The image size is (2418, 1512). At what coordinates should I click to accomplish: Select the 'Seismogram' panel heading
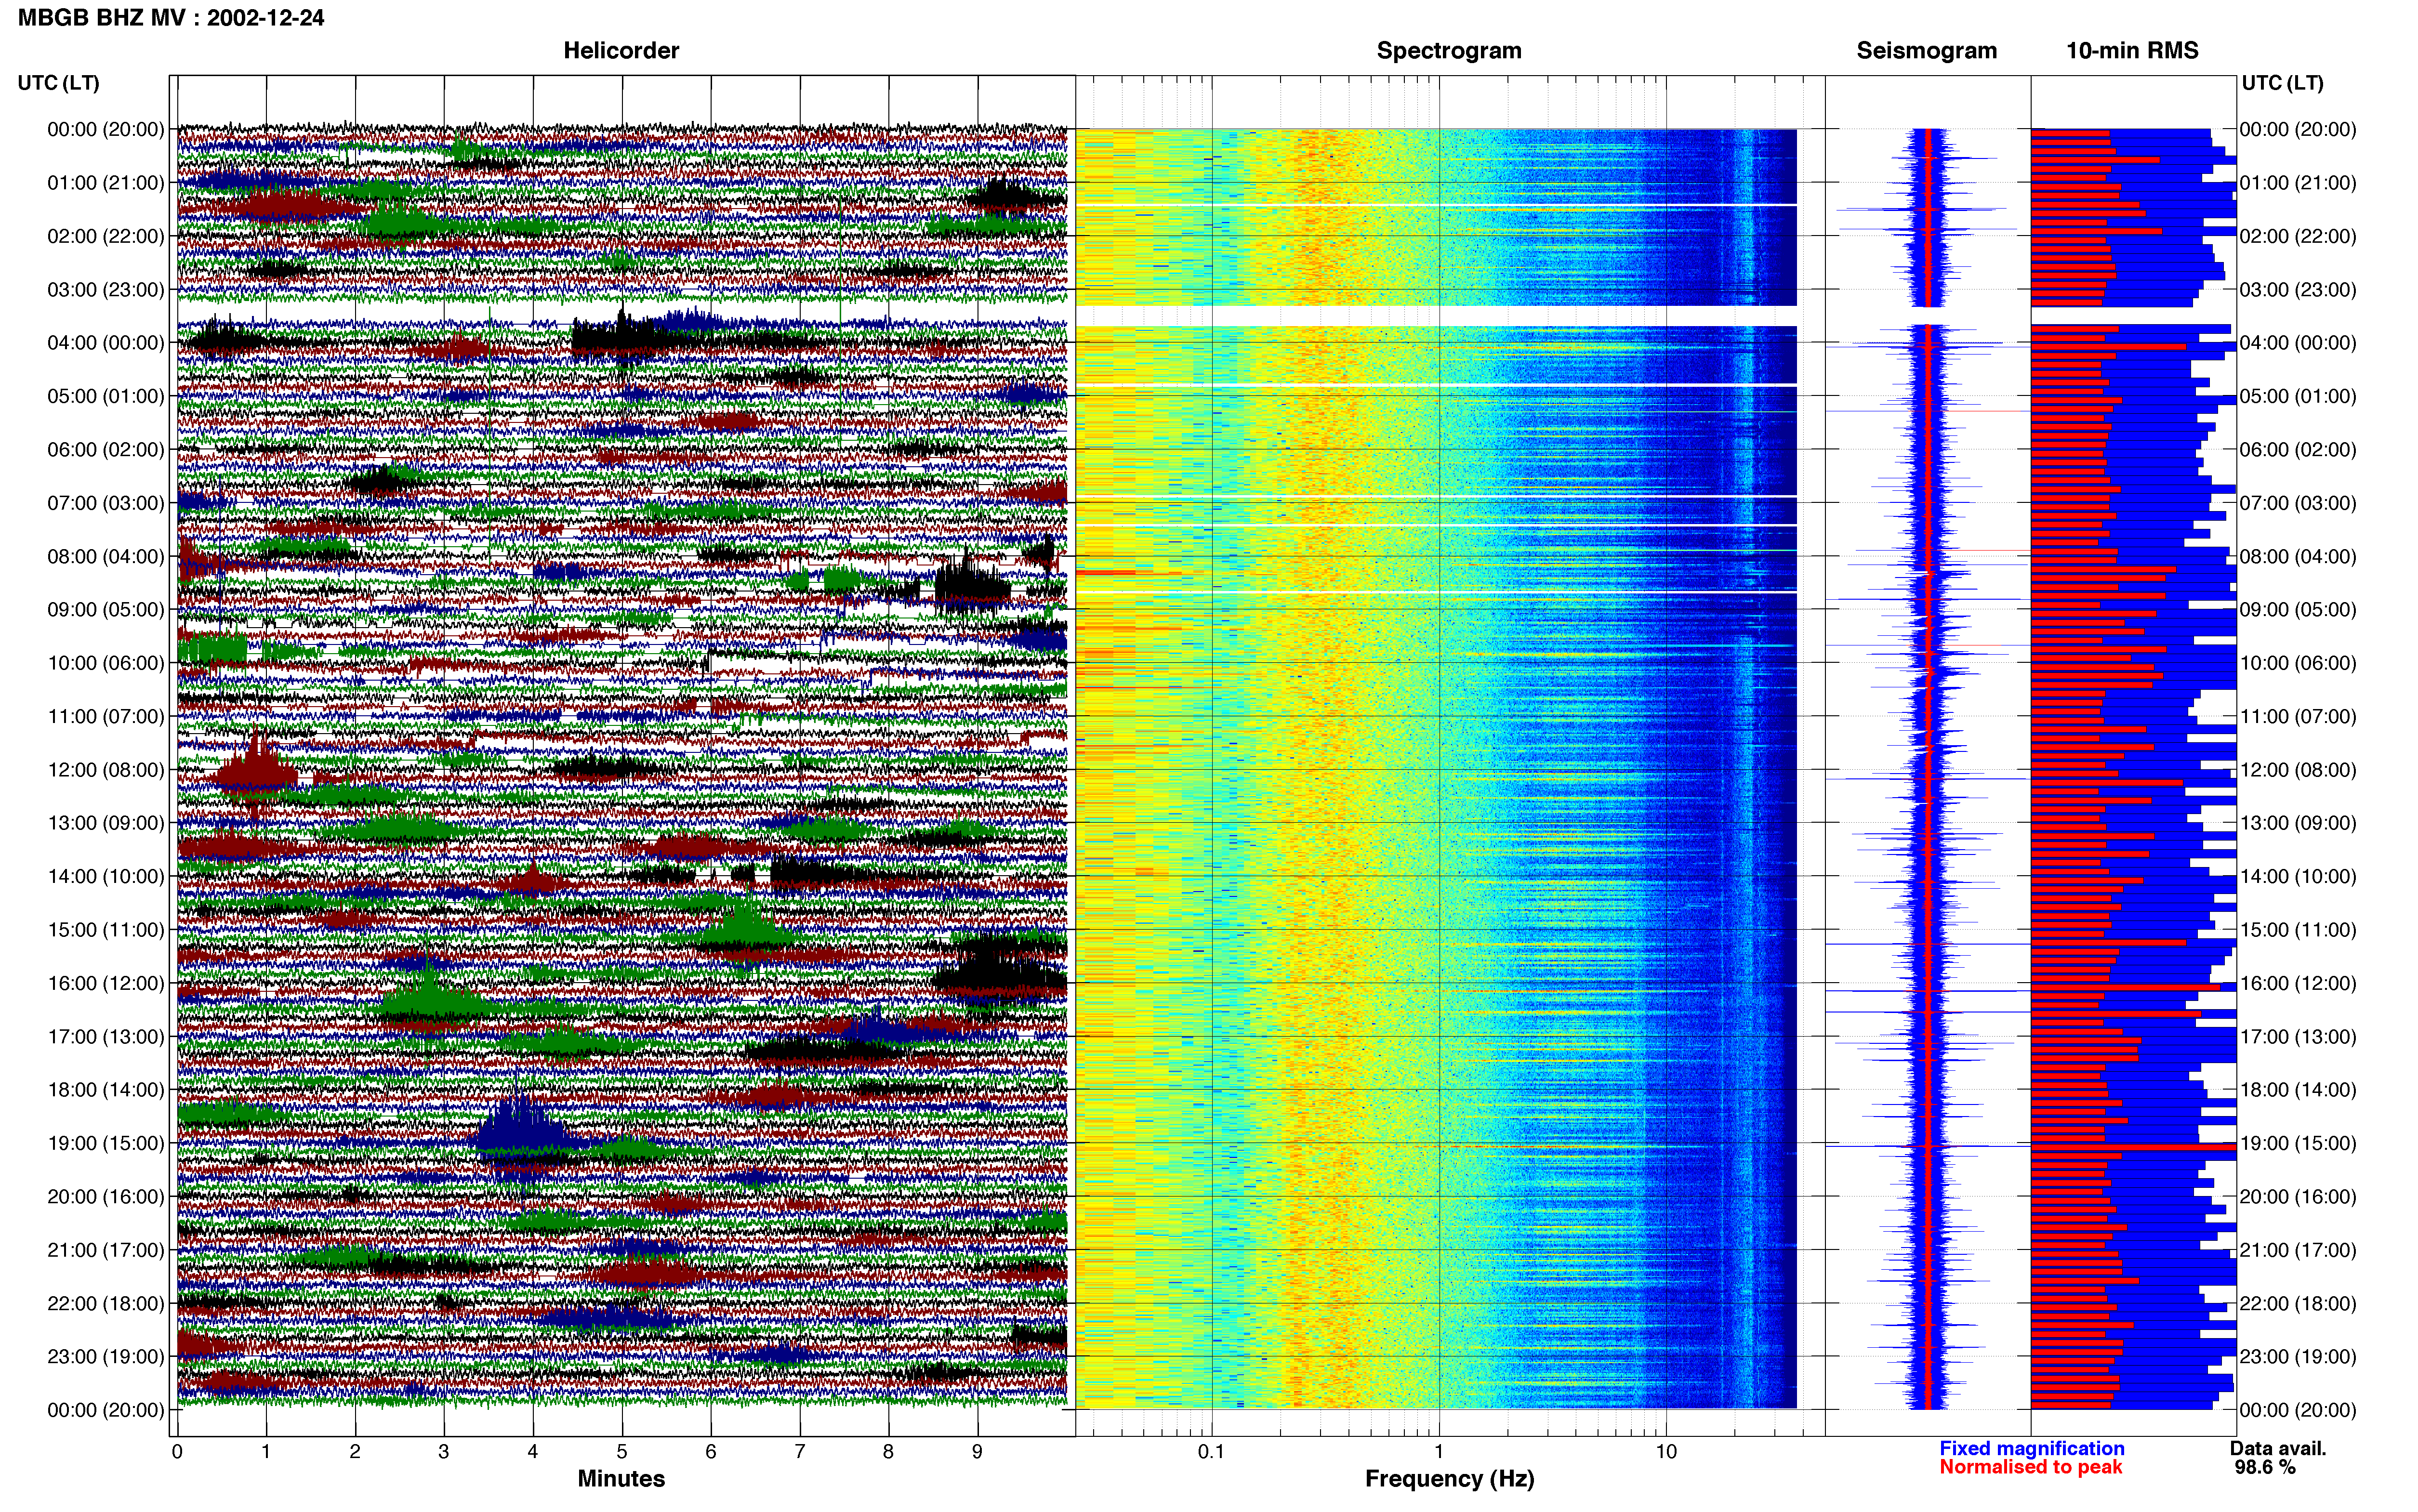[1926, 50]
